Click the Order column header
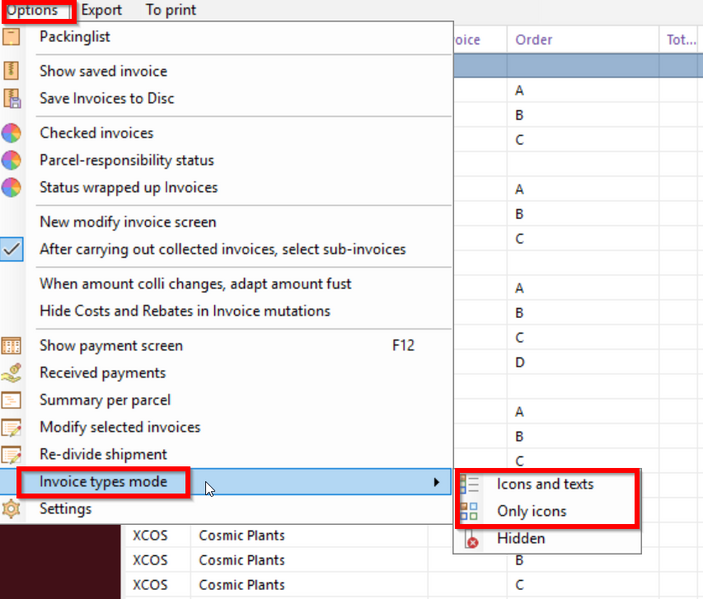703x599 pixels. pos(534,40)
